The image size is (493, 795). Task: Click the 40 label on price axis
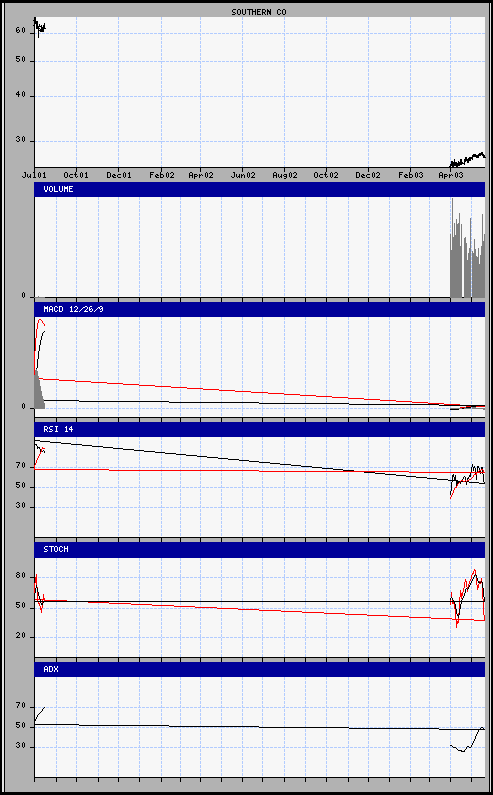pos(20,96)
